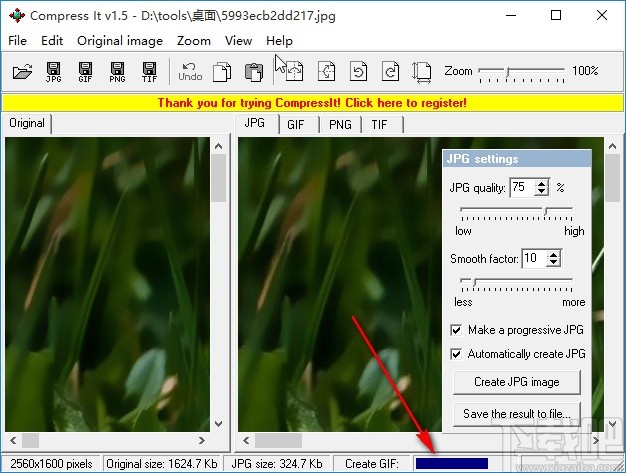Switch to the GIF tab
Viewport: 626px width, 473px height.
tap(296, 124)
